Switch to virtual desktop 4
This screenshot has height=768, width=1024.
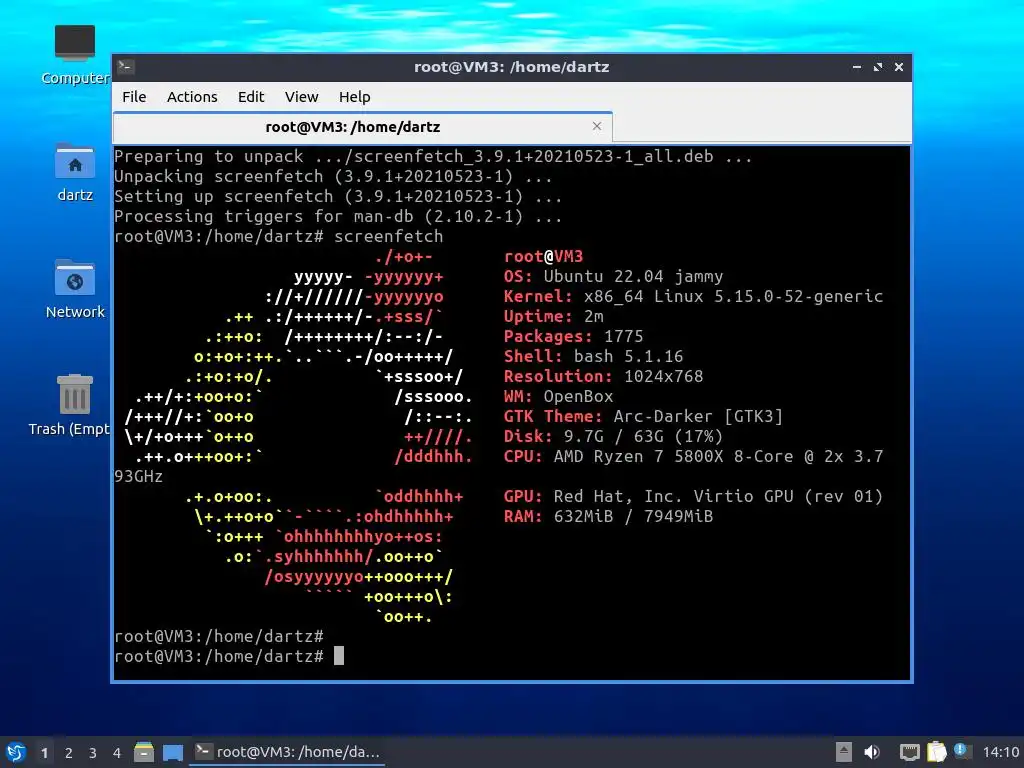[x=117, y=753]
